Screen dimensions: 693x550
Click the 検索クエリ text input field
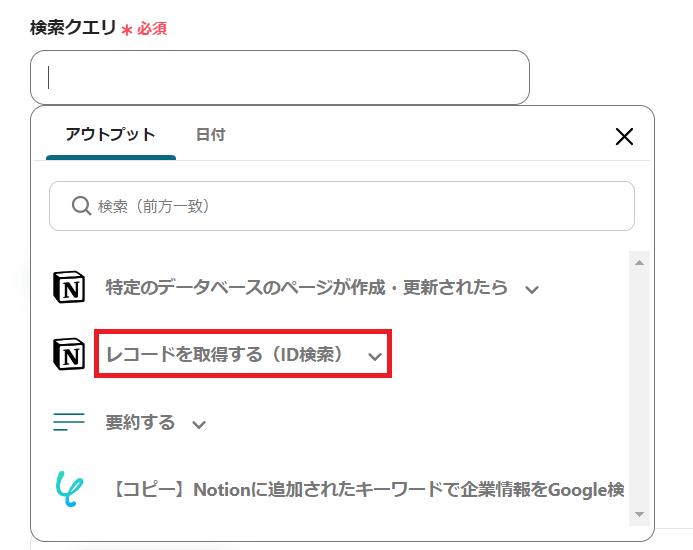click(280, 77)
